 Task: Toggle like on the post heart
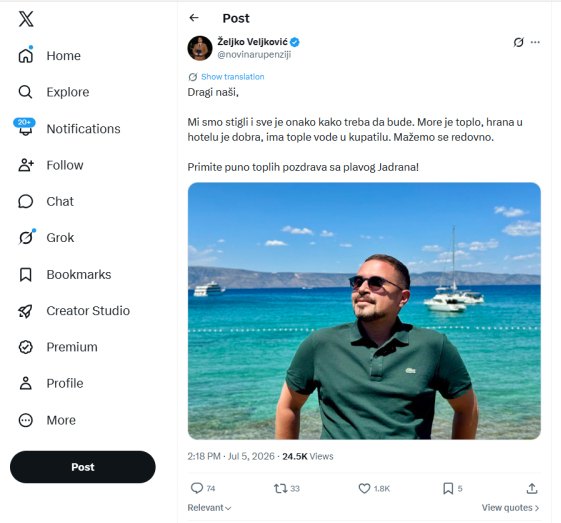click(x=364, y=488)
